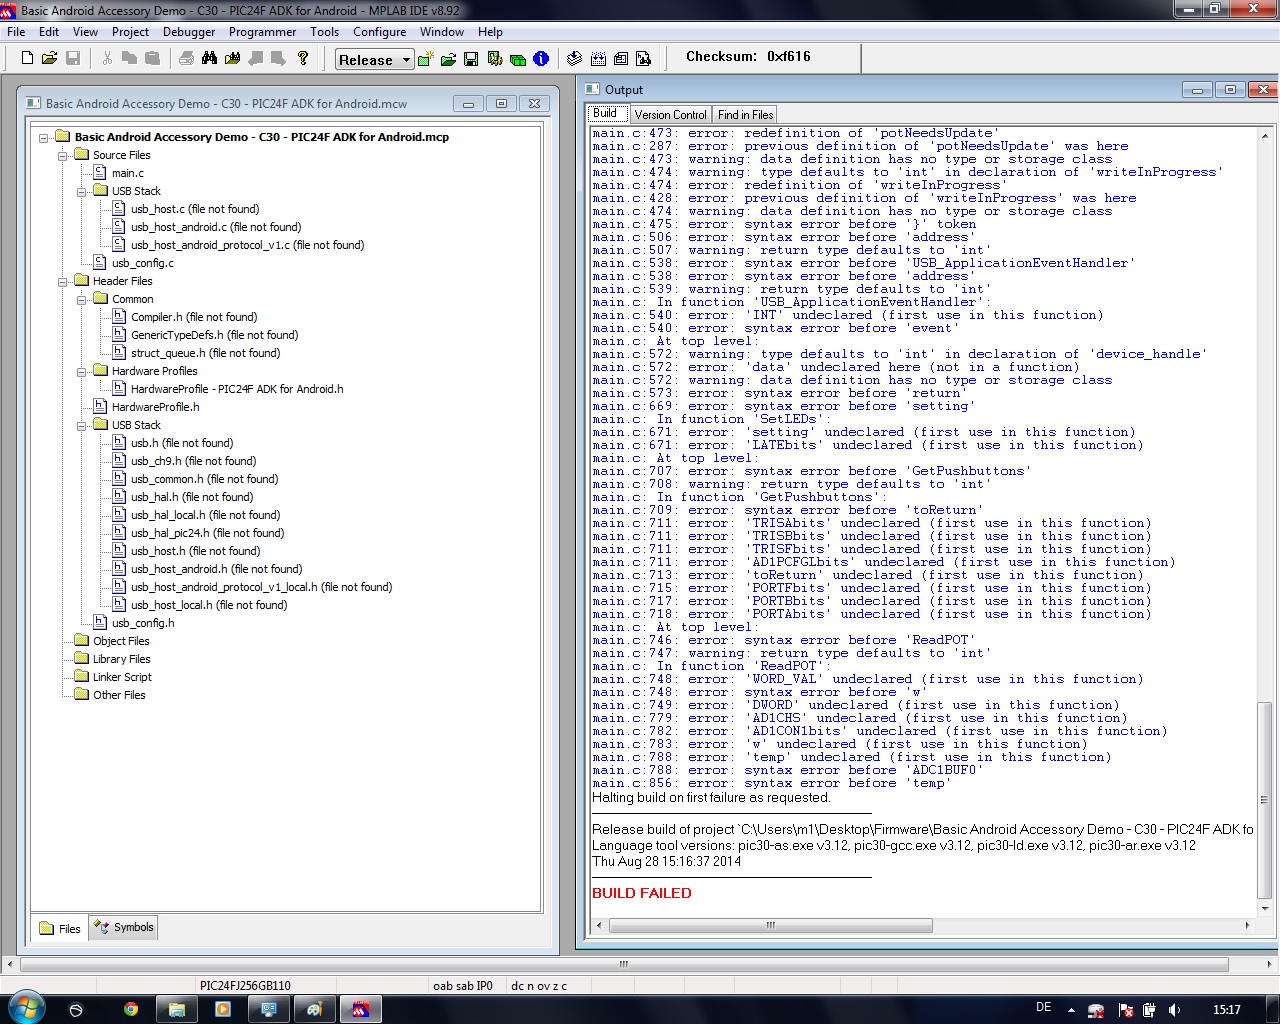1280x1024 pixels.
Task: Open the Tools menu
Action: pos(324,32)
